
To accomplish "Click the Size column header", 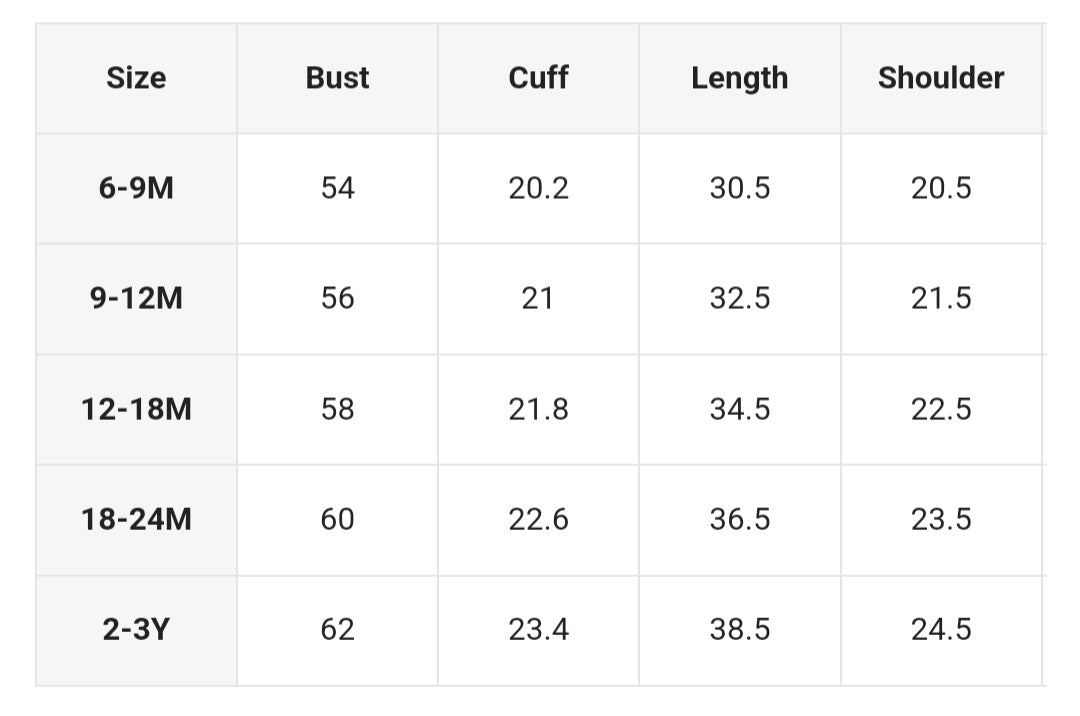I will tap(136, 78).
